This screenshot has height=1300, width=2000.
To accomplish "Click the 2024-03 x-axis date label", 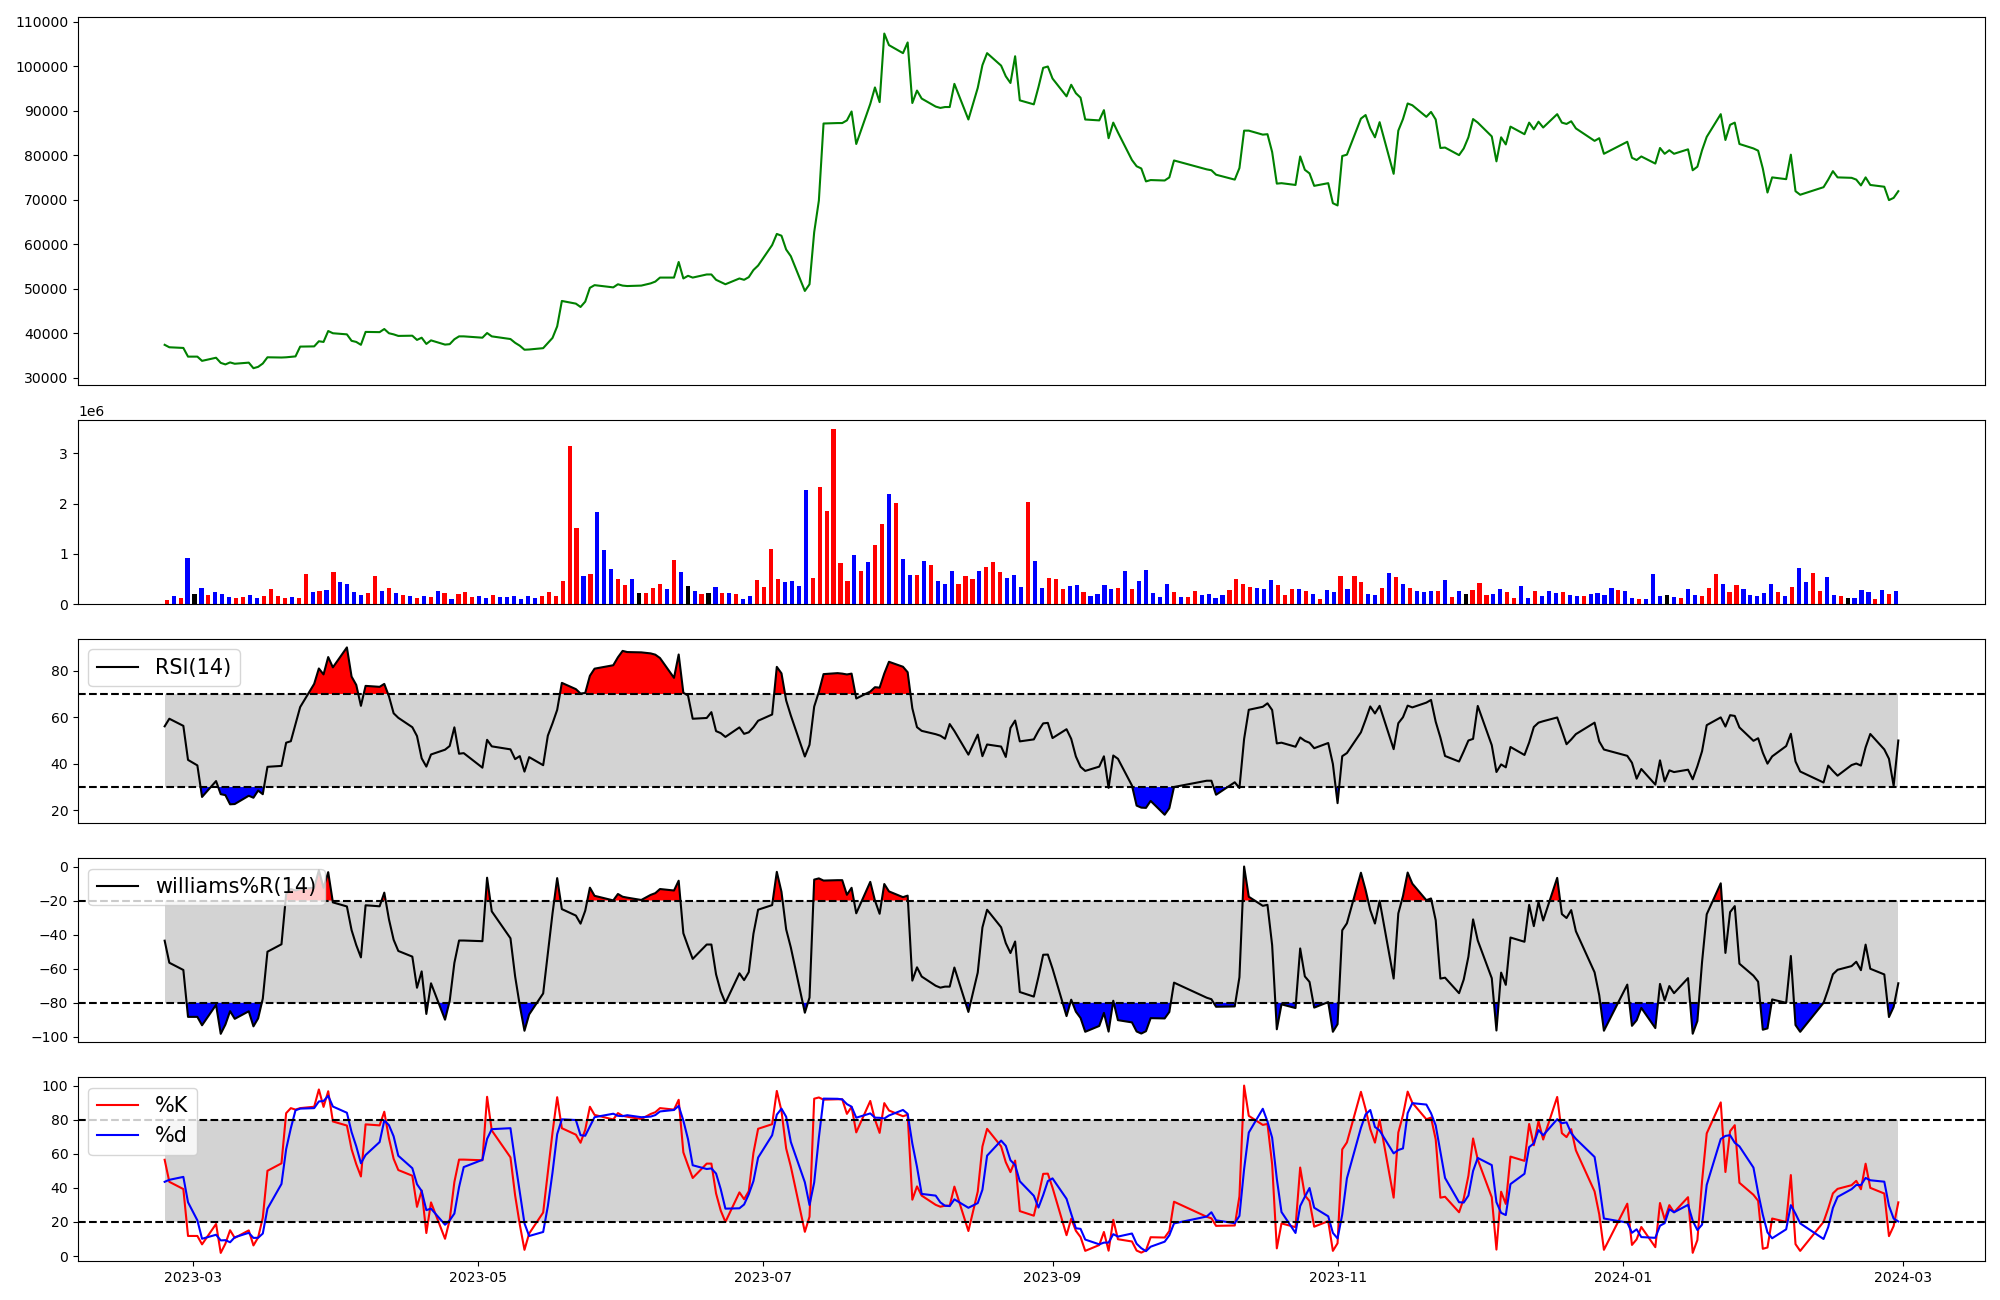I will [x=1903, y=1277].
